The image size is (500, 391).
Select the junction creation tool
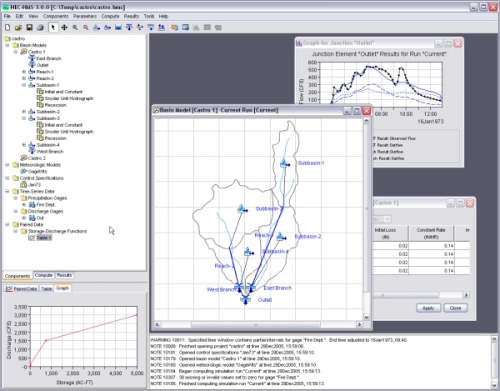coord(129,27)
